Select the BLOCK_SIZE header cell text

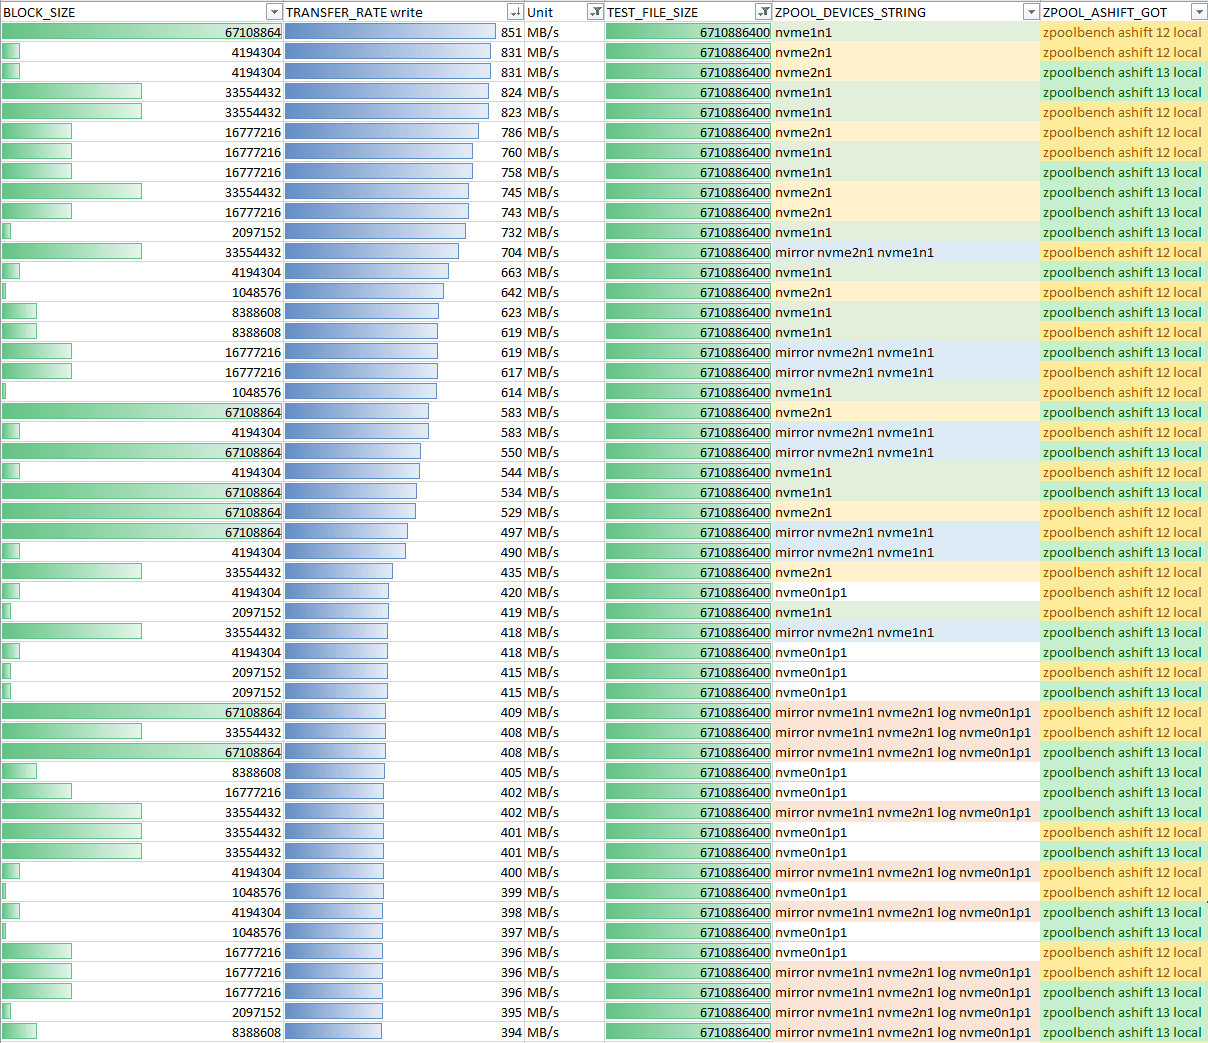coord(40,12)
